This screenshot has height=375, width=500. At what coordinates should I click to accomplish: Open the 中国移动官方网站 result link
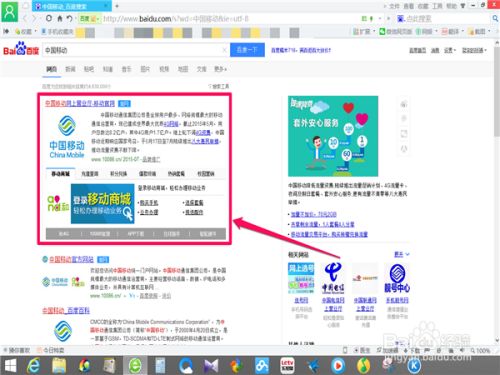[x=71, y=259]
